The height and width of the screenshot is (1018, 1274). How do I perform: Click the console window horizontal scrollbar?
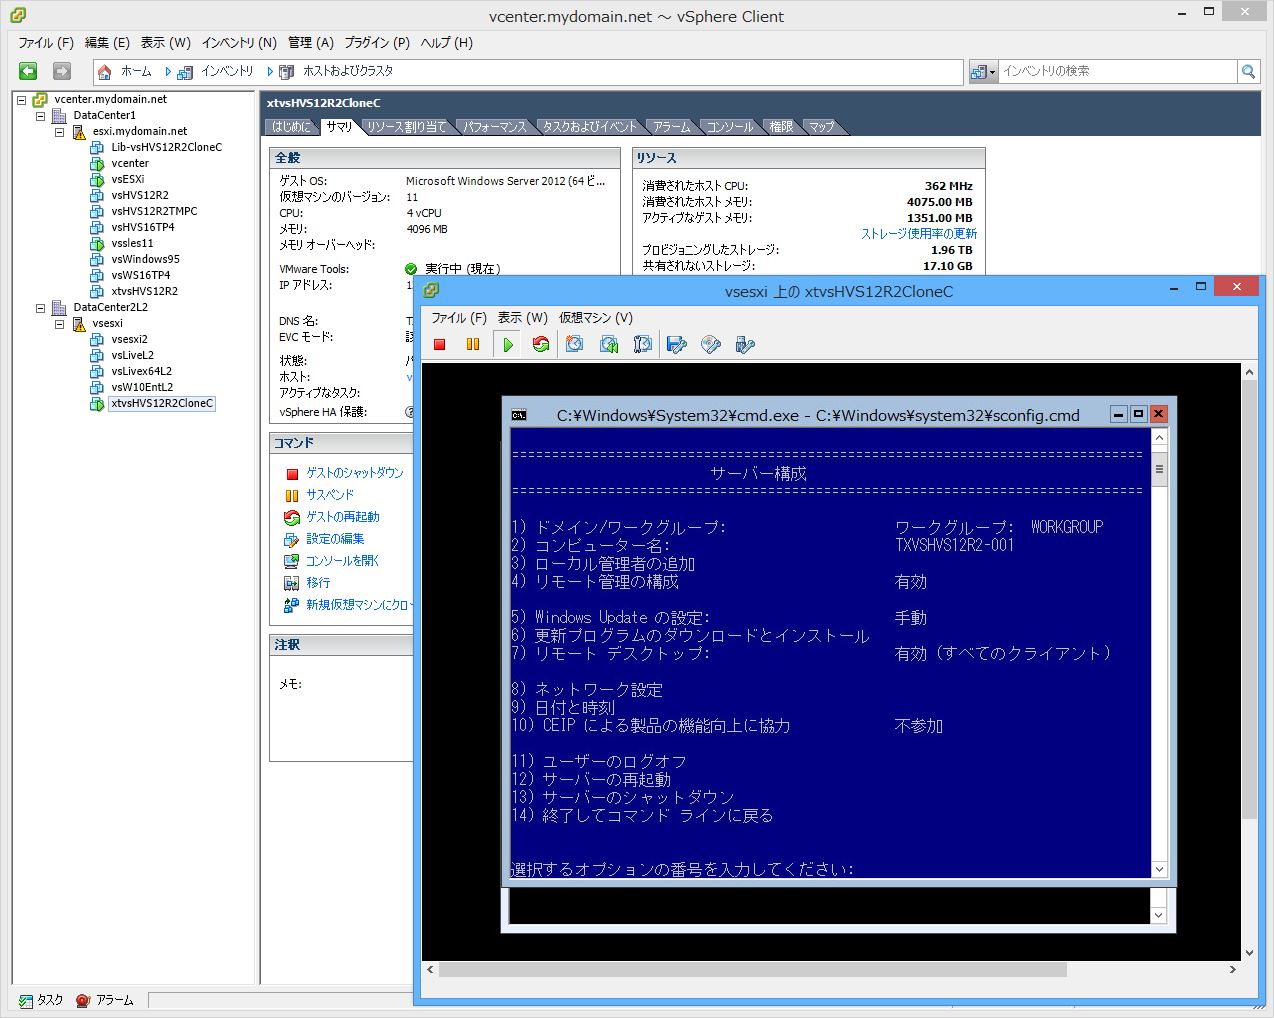coord(753,970)
